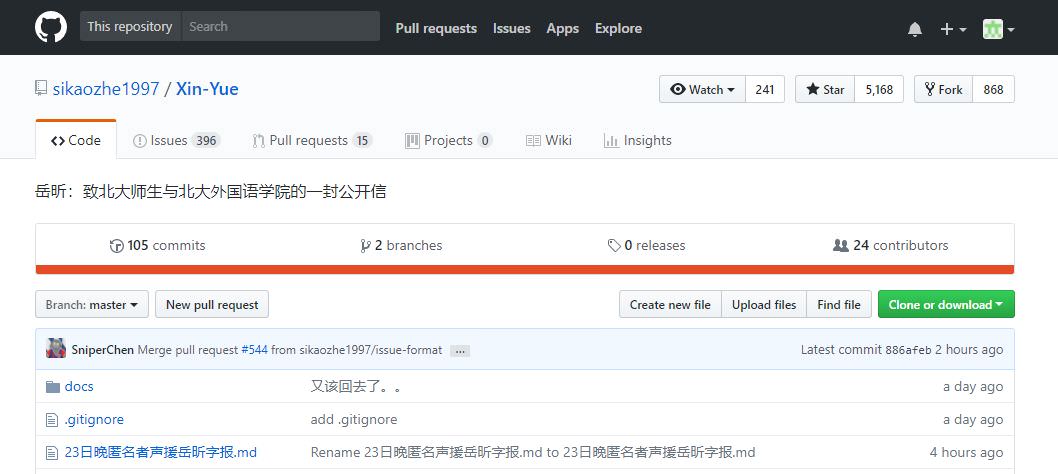Switch to the Insights tab

[638, 140]
